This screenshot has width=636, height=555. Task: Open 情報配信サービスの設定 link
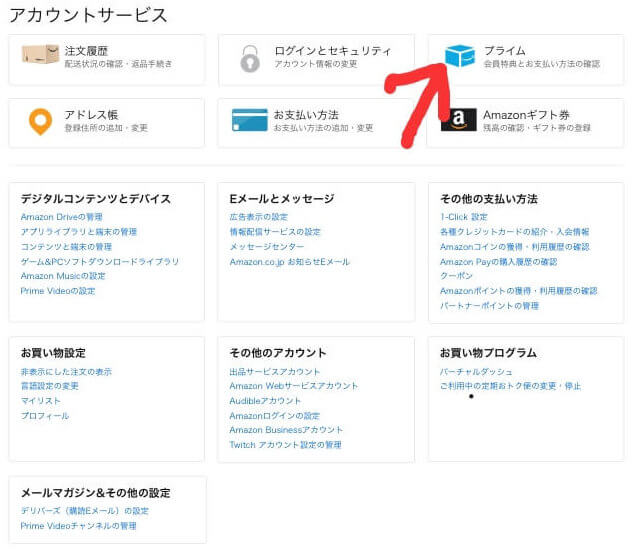(x=275, y=232)
